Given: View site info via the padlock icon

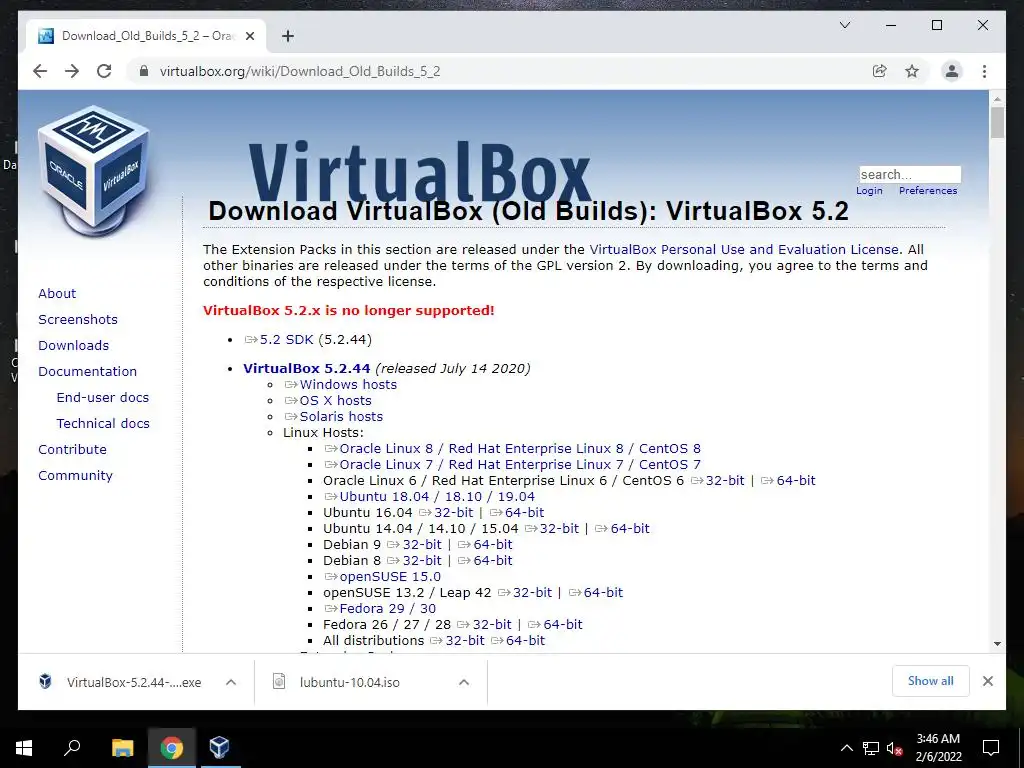Looking at the screenshot, I should click(144, 71).
